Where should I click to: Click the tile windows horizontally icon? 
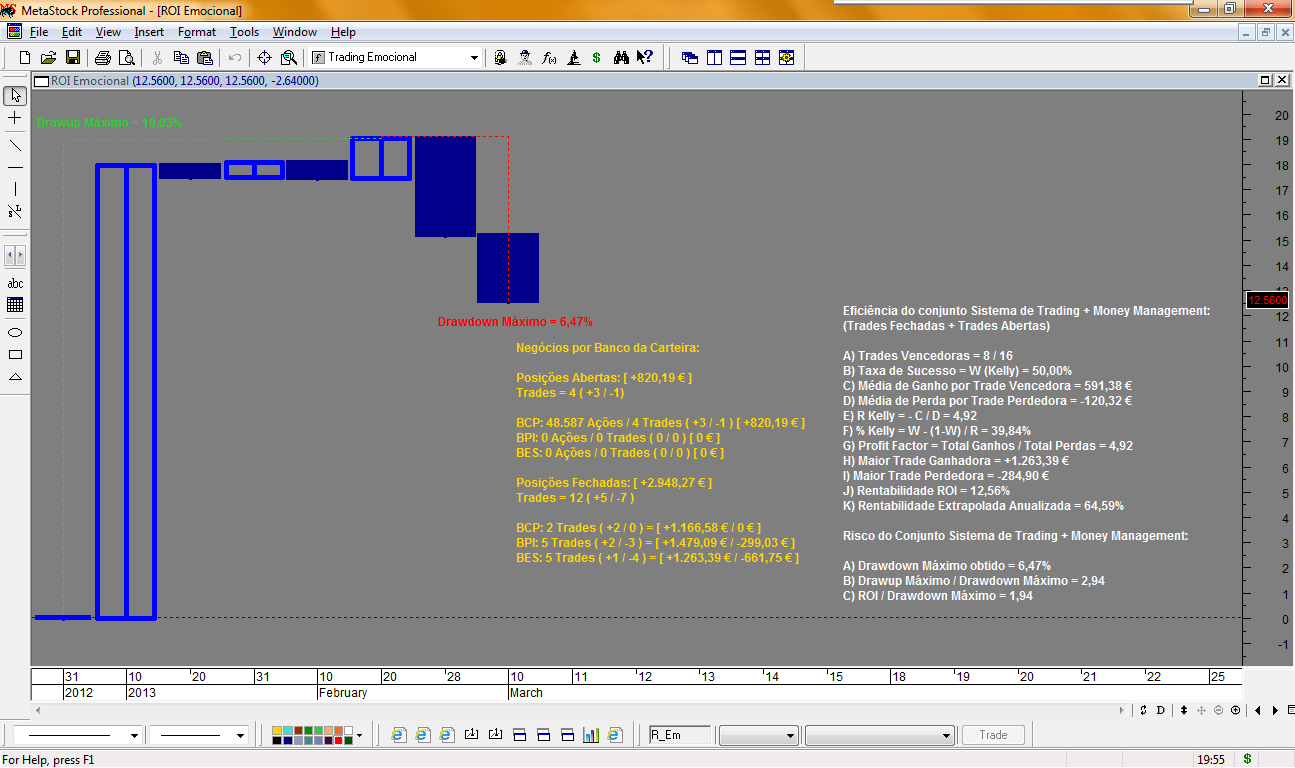pos(738,57)
